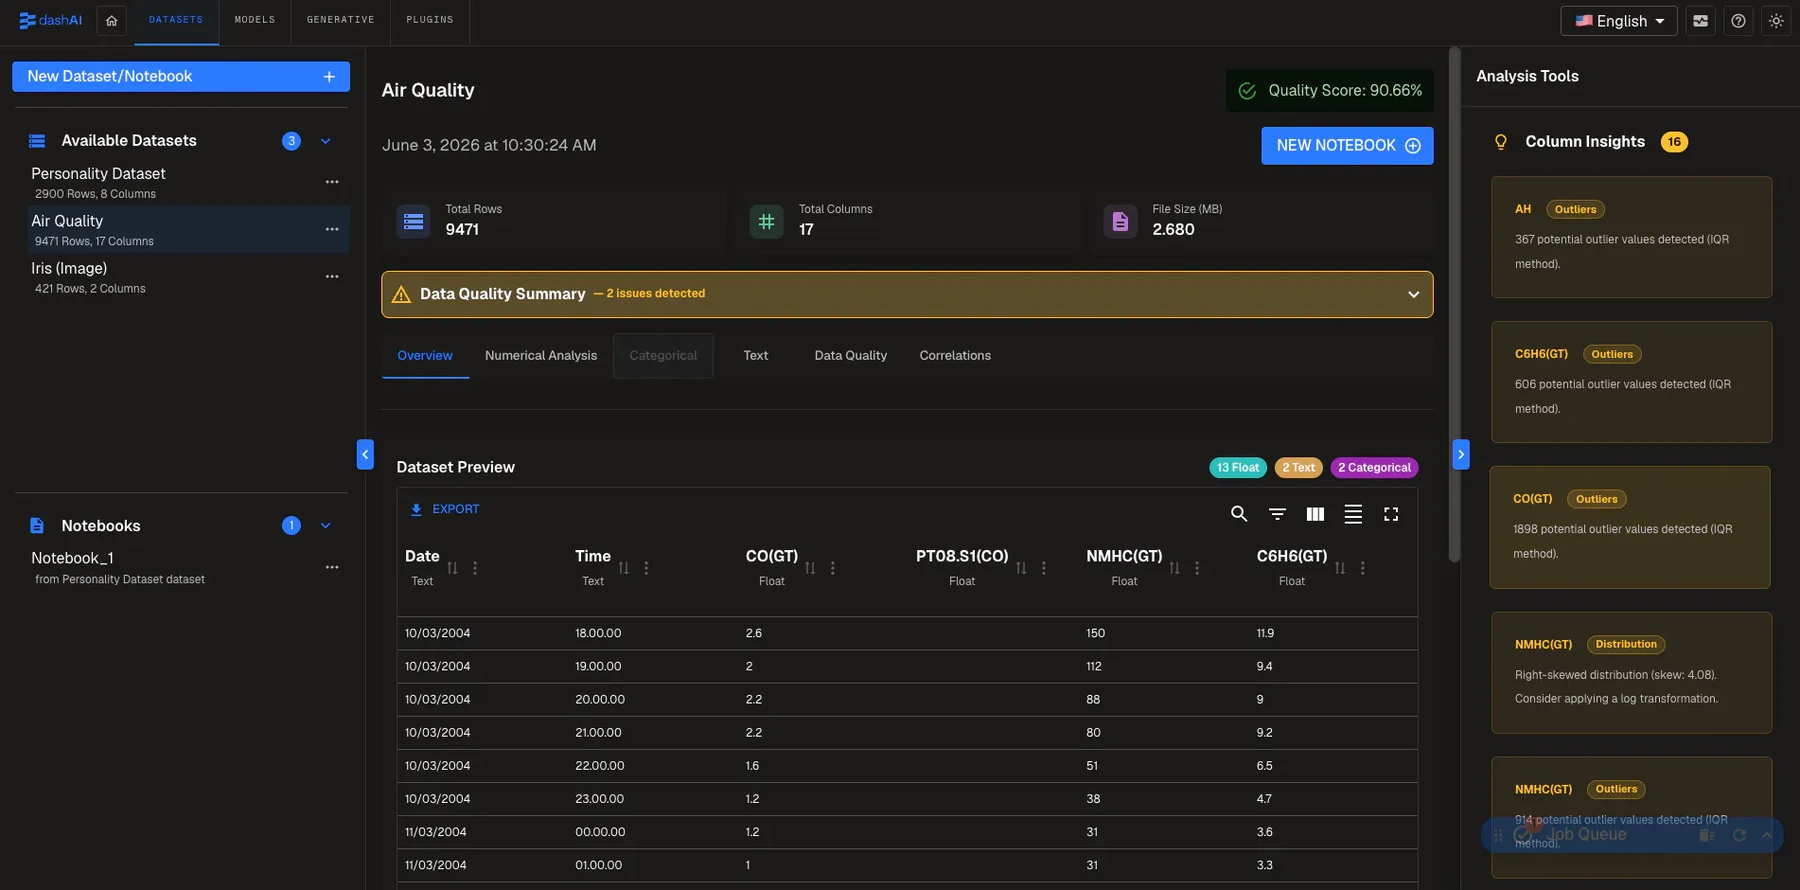This screenshot has height=890, width=1800.
Task: Toggle table row density
Action: 1353,514
